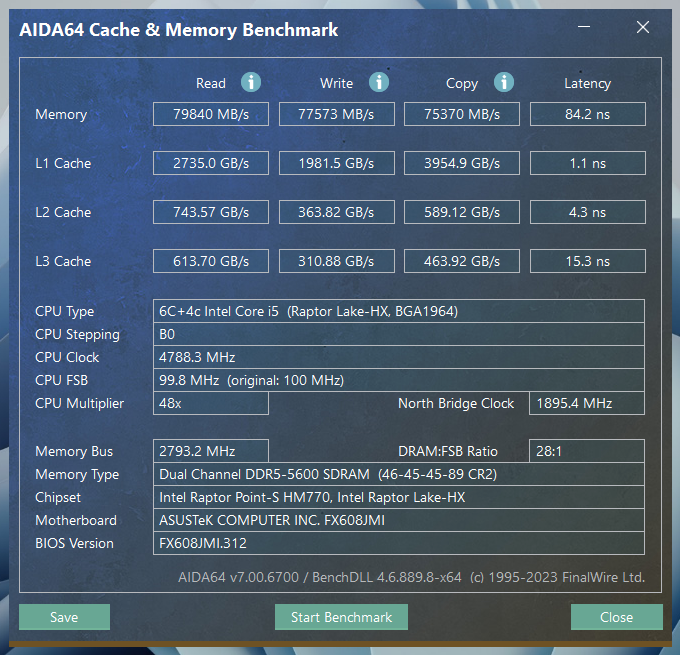
Task: Click the CPU Clock value 4788.3 MHz
Action: (x=399, y=357)
